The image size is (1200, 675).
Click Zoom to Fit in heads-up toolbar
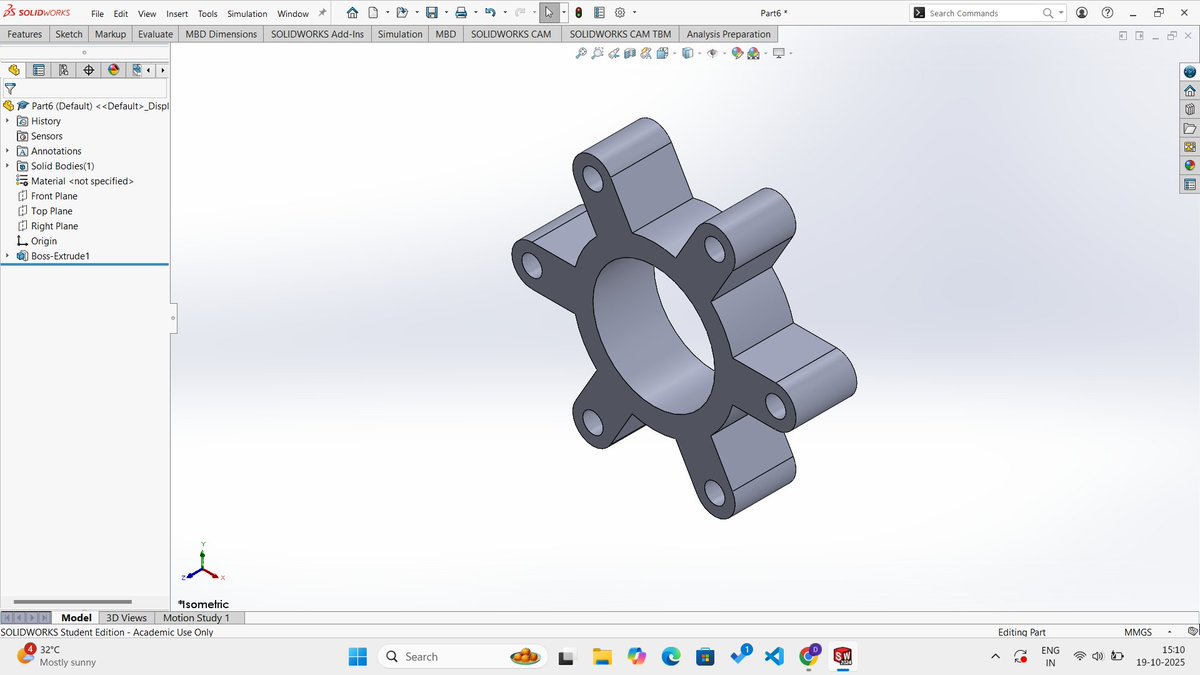click(x=581, y=53)
